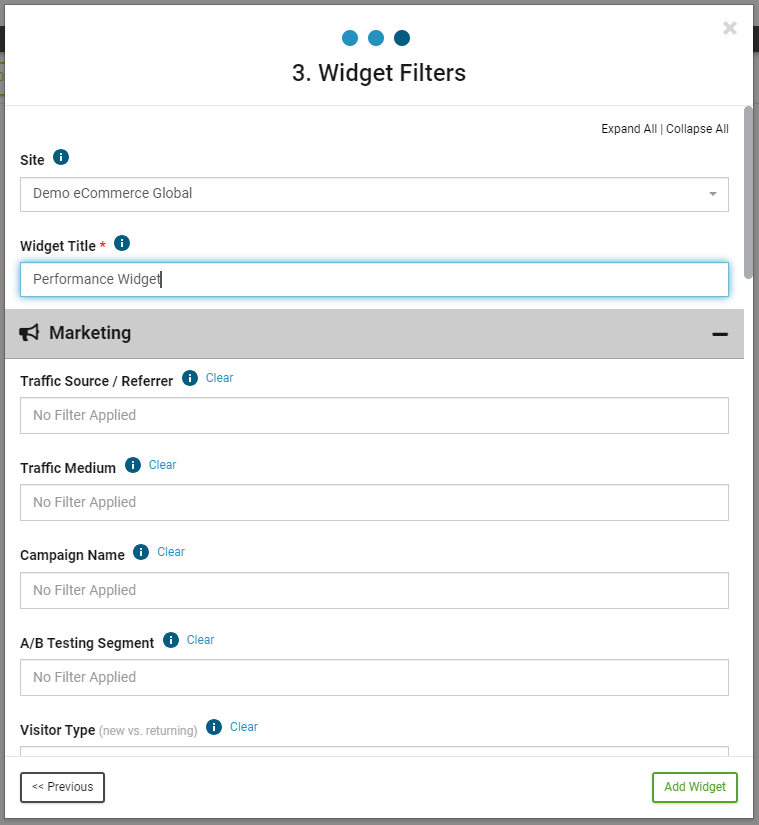Screen dimensions: 759x825
Task: Focus the Traffic Source / Referrer filter field
Action: click(x=374, y=416)
